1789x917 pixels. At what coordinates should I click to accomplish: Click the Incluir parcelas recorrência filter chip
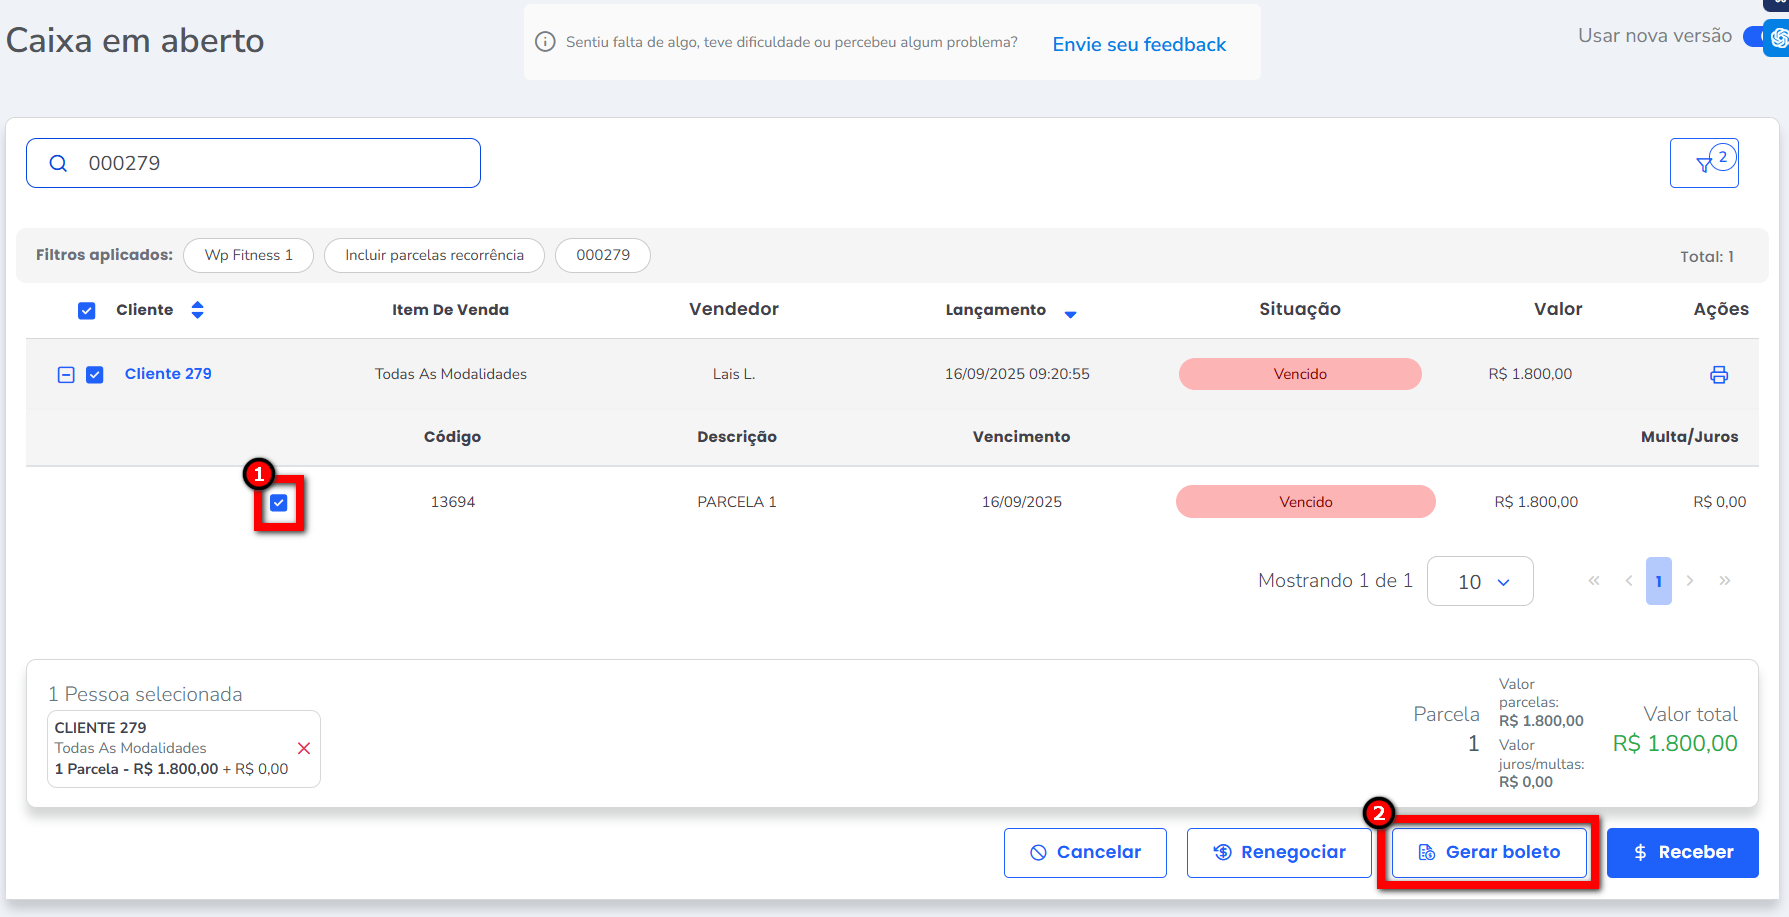click(434, 255)
